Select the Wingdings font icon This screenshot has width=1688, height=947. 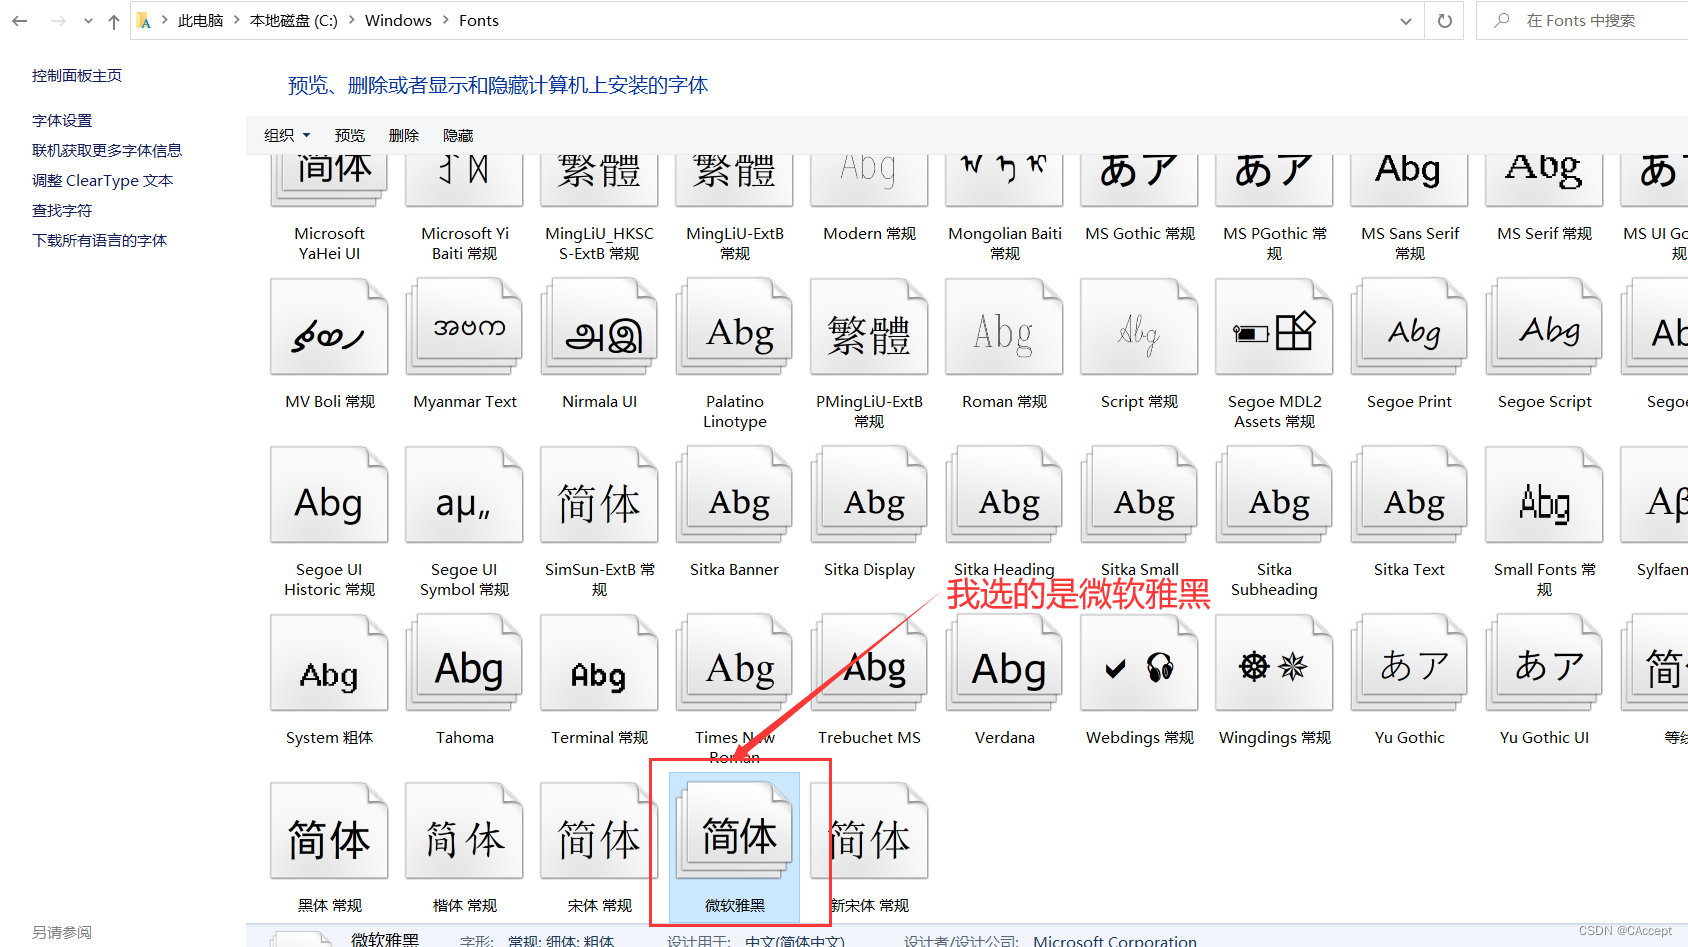1274,663
